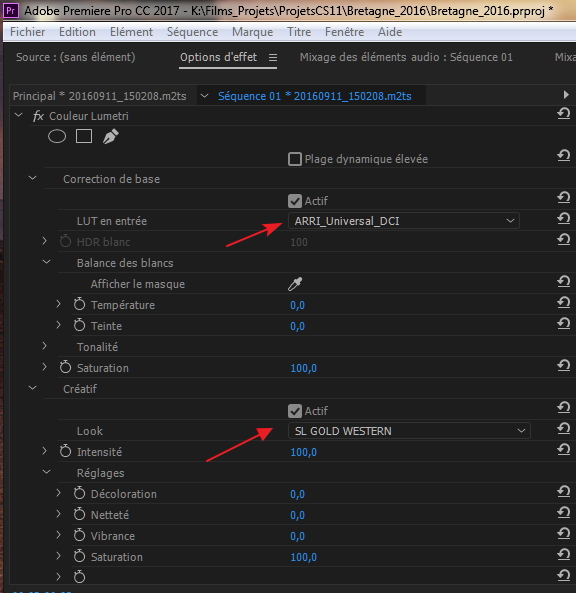Toggle animation stopwatch for Vibrance
This screenshot has height=593, width=576.
(79, 535)
